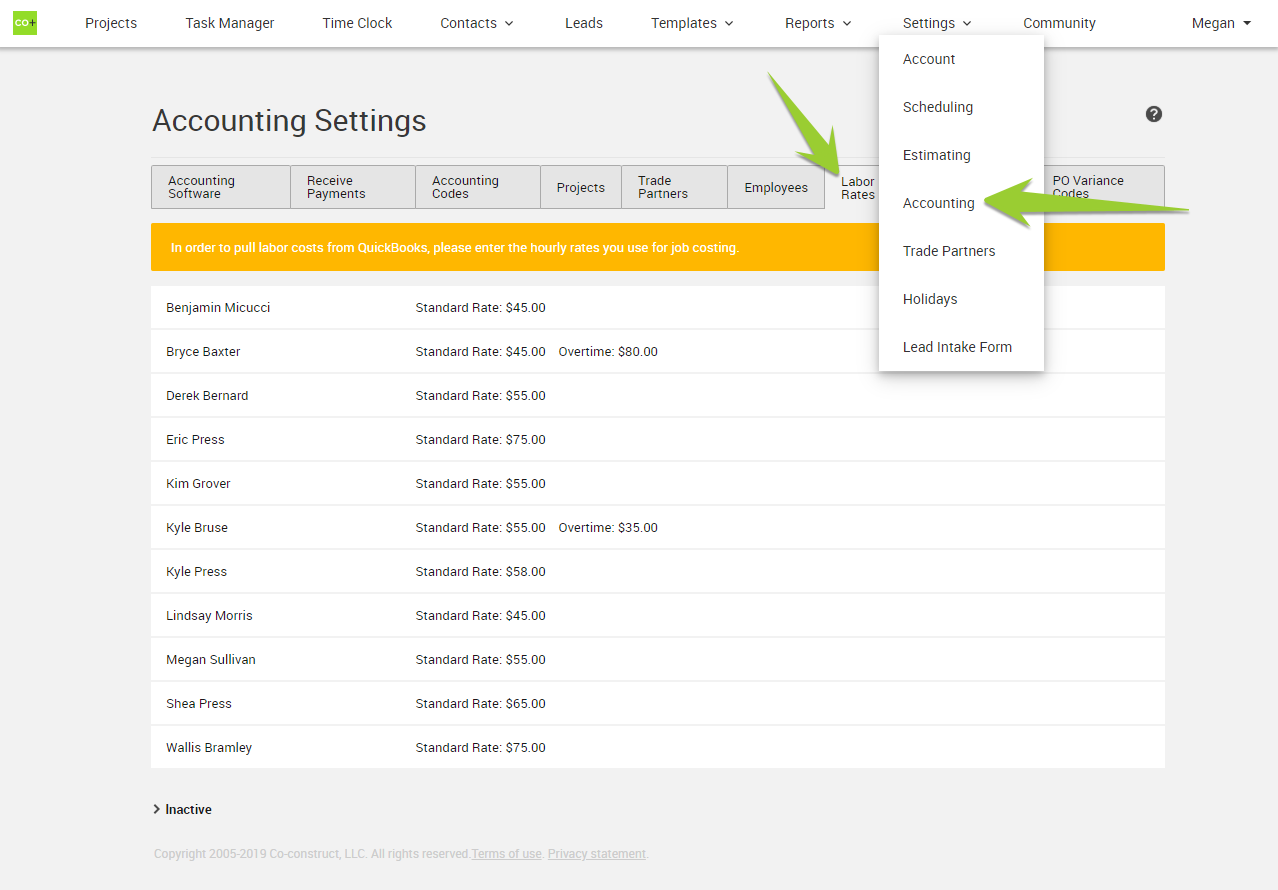Choose Holidays from the Settings menu
This screenshot has height=890, width=1278.
point(929,299)
